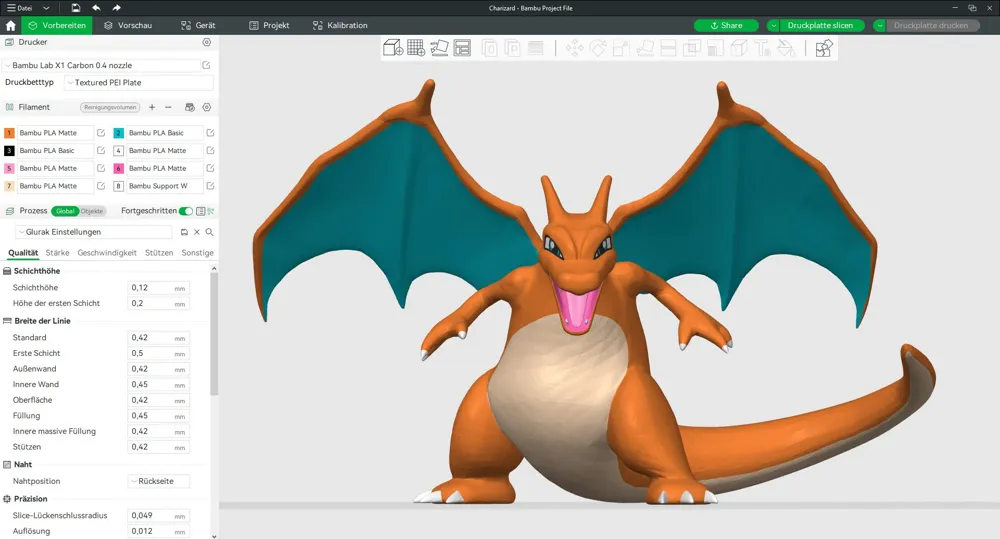
Task: Click the Share button
Action: tap(726, 26)
